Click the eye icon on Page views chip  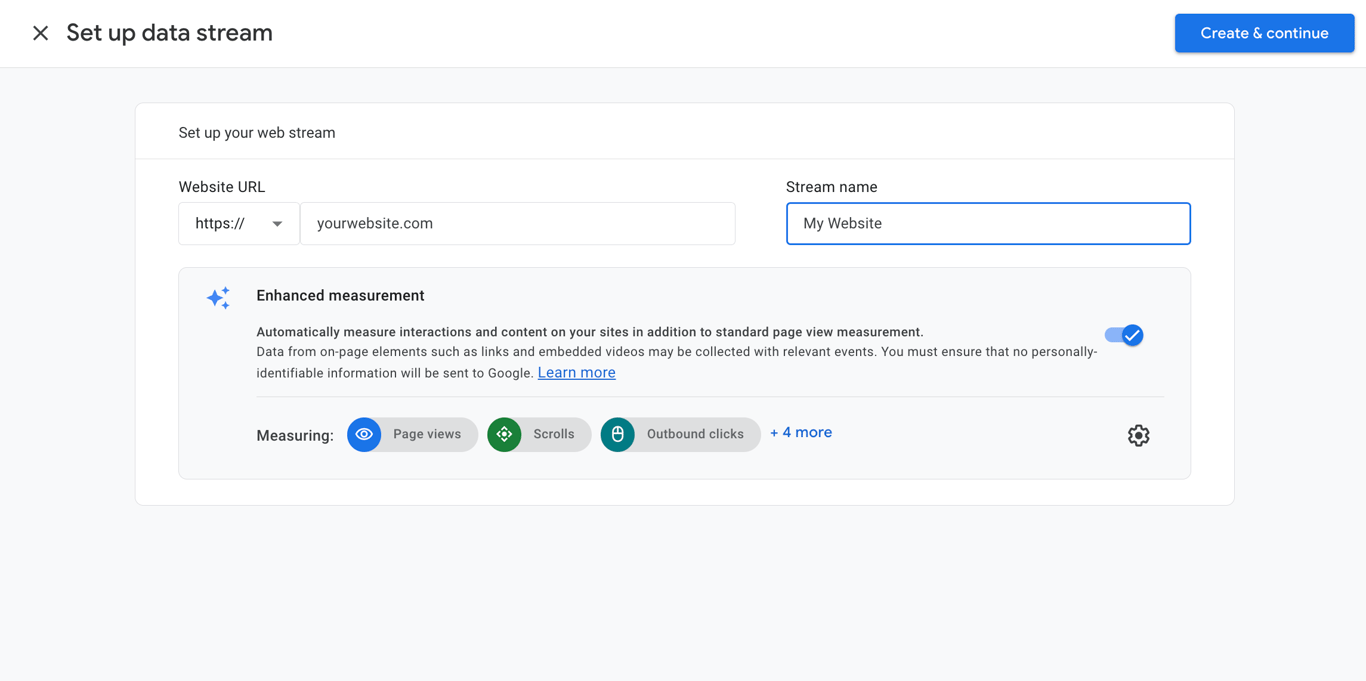click(x=364, y=434)
